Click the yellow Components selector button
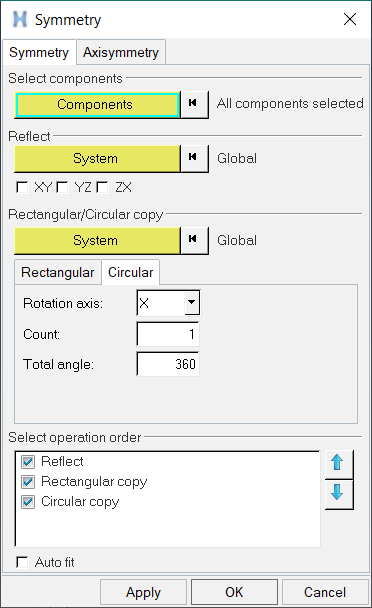The height and width of the screenshot is (608, 372). coord(97,105)
